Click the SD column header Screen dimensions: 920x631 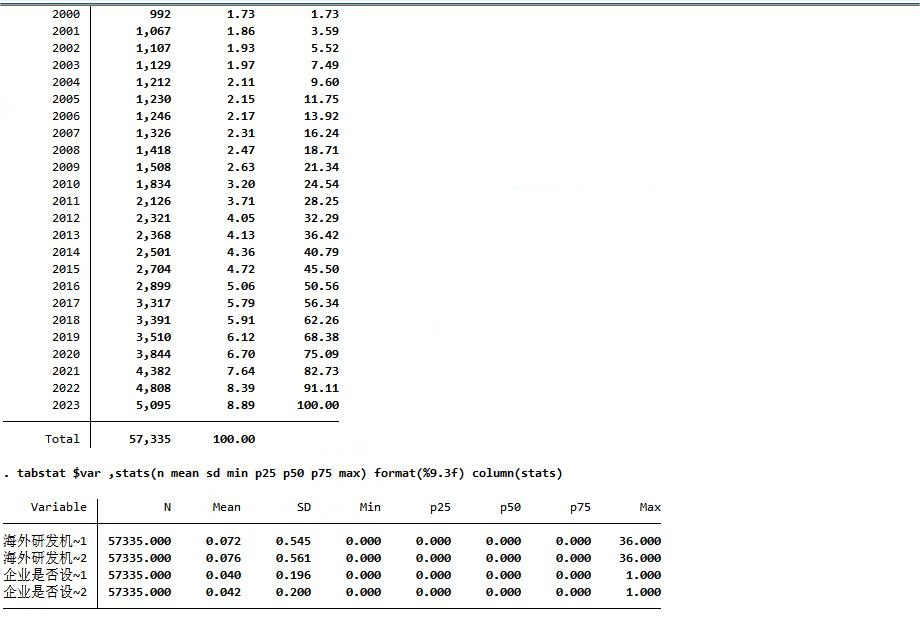(x=304, y=507)
